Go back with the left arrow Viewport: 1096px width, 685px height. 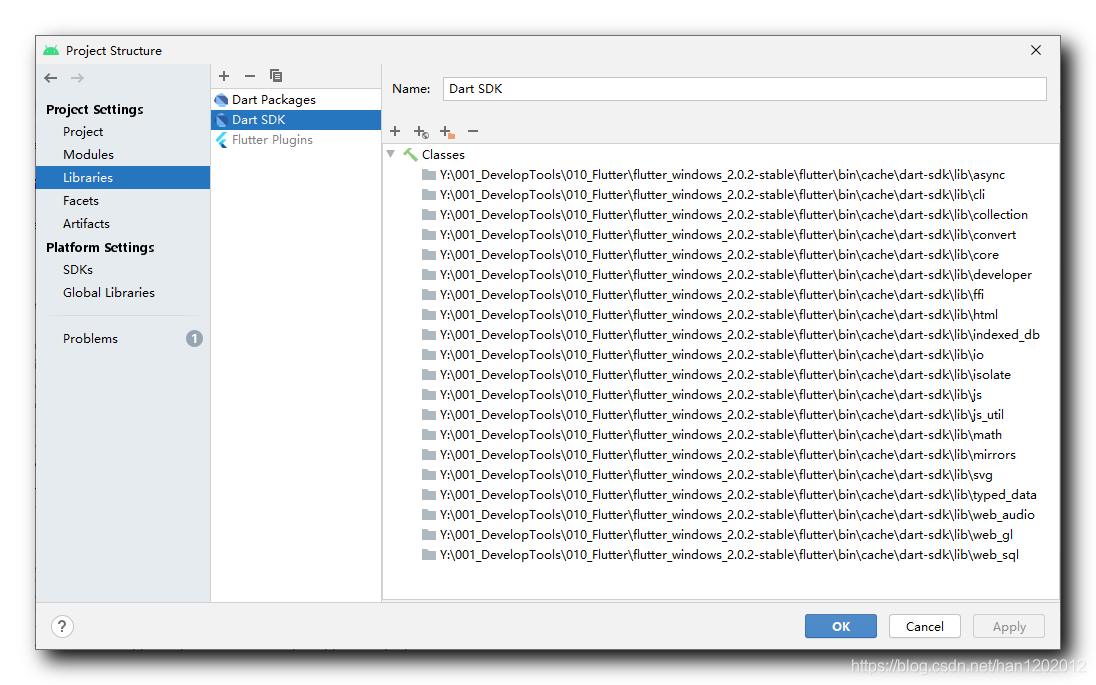(50, 78)
